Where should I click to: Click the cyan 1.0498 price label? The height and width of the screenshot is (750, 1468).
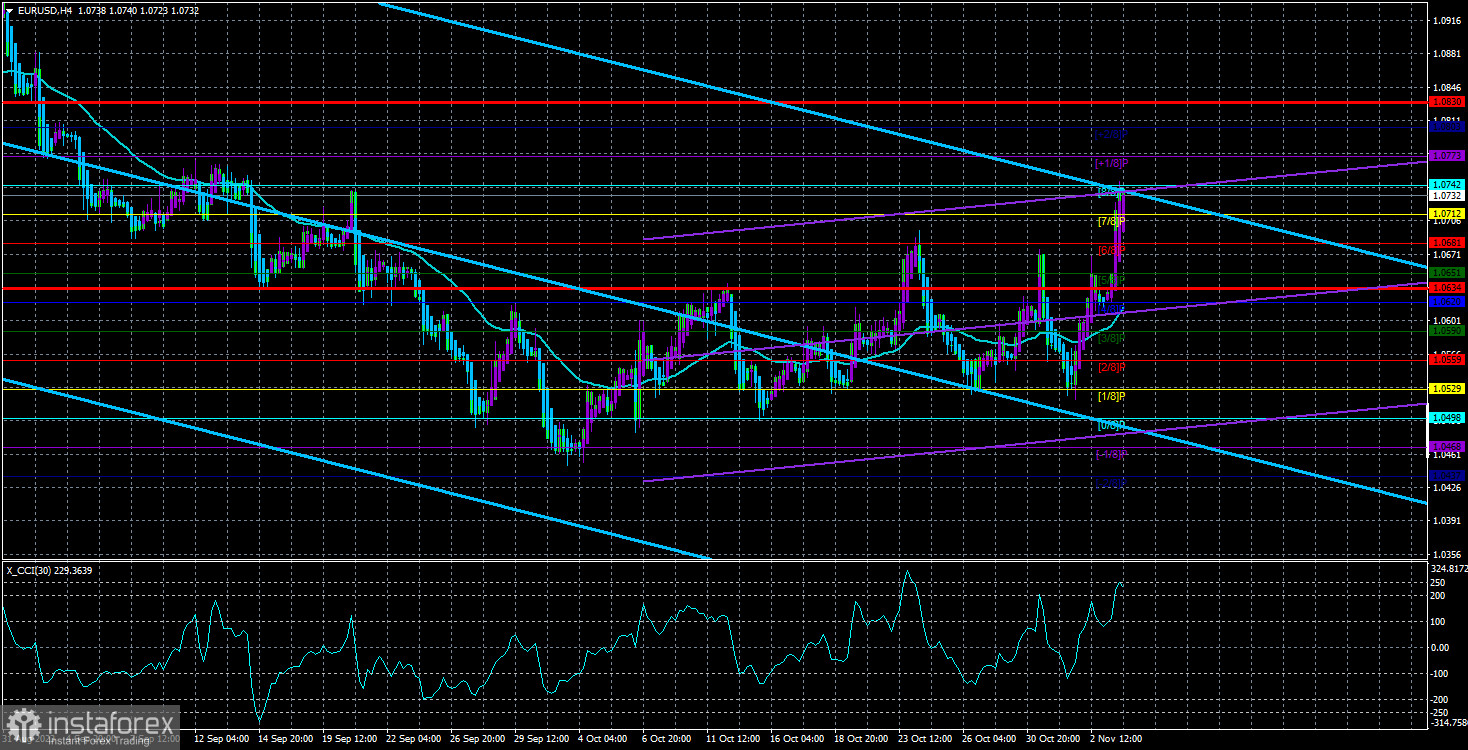coord(1447,418)
